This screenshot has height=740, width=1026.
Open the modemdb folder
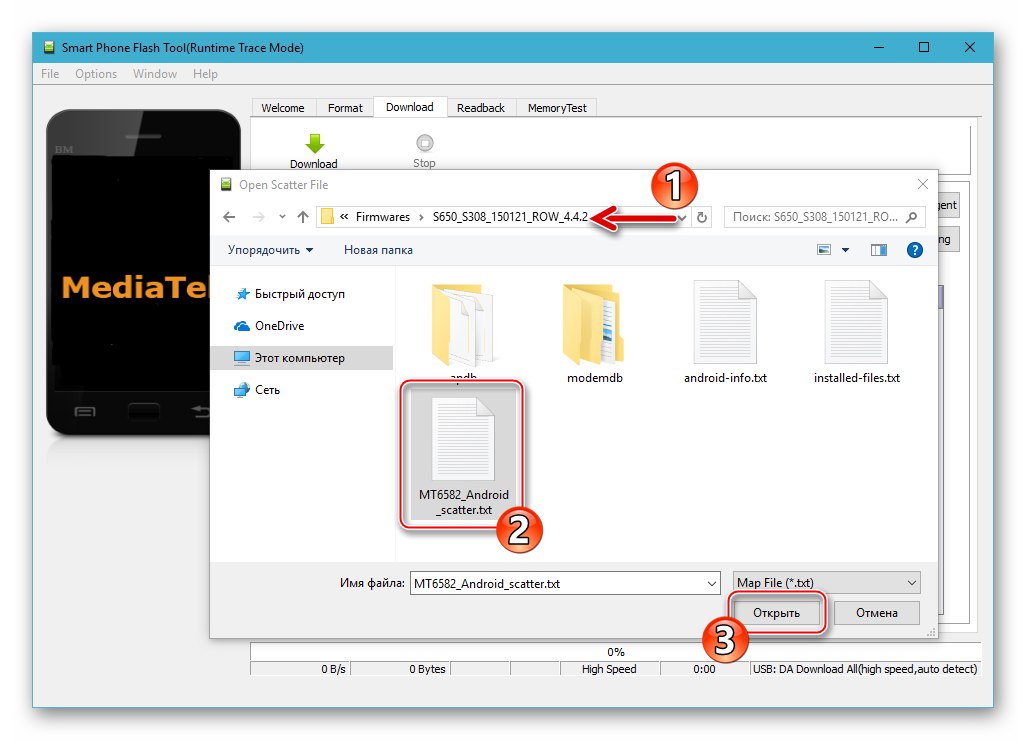click(x=594, y=333)
